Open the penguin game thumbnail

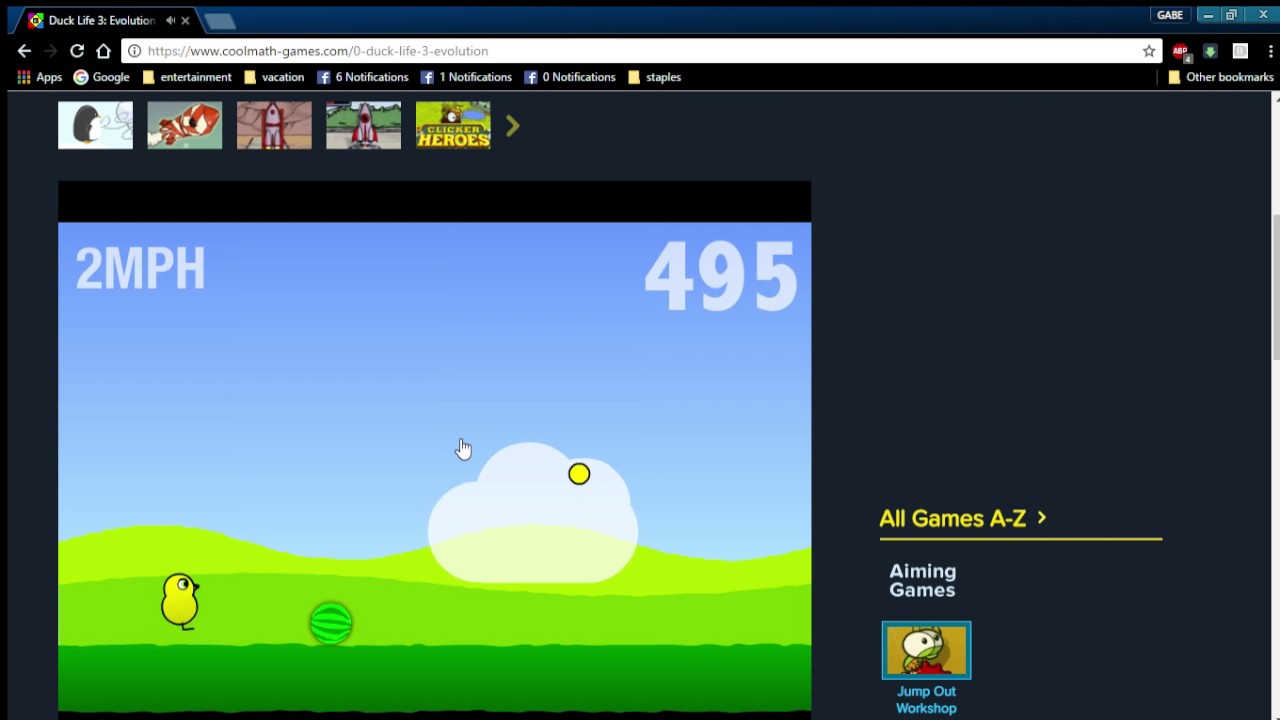[95, 125]
